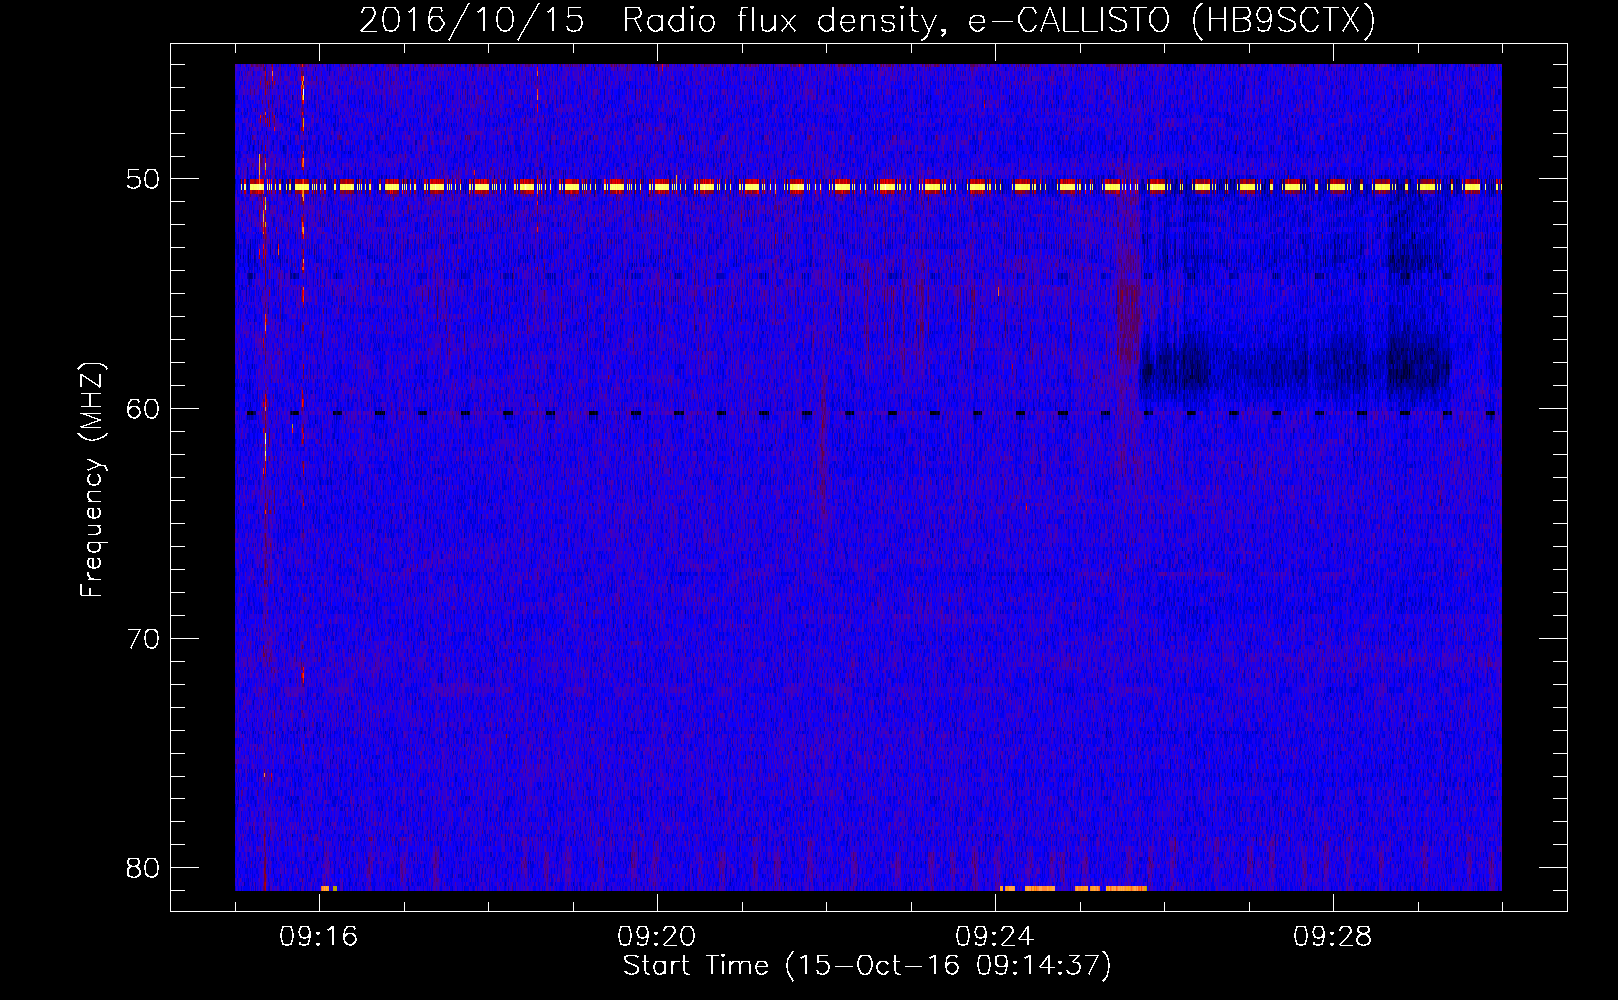Image resolution: width=1618 pixels, height=1000 pixels.
Task: Click the 'Frequency (MHZ)' axis label
Action: pyautogui.click(x=92, y=479)
